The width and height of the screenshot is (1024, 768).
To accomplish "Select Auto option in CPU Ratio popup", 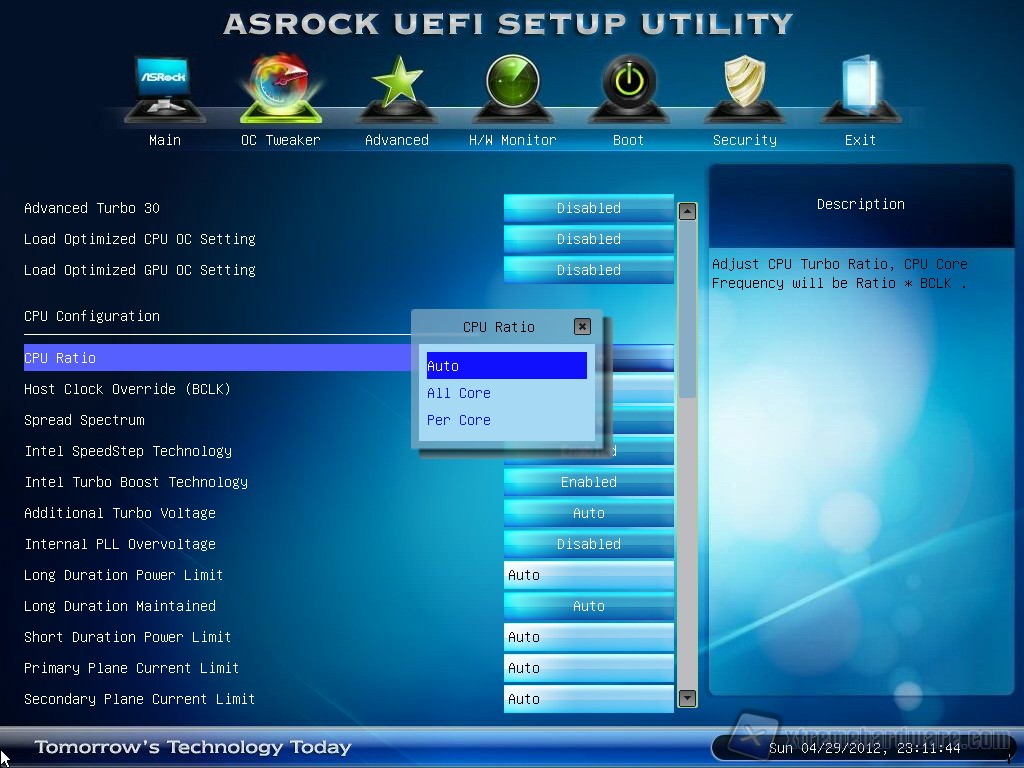I will click(x=506, y=366).
